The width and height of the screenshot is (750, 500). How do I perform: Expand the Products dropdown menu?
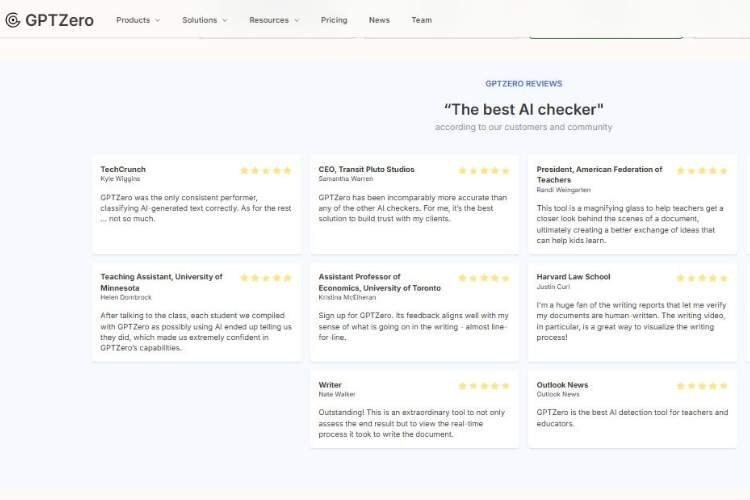[137, 20]
